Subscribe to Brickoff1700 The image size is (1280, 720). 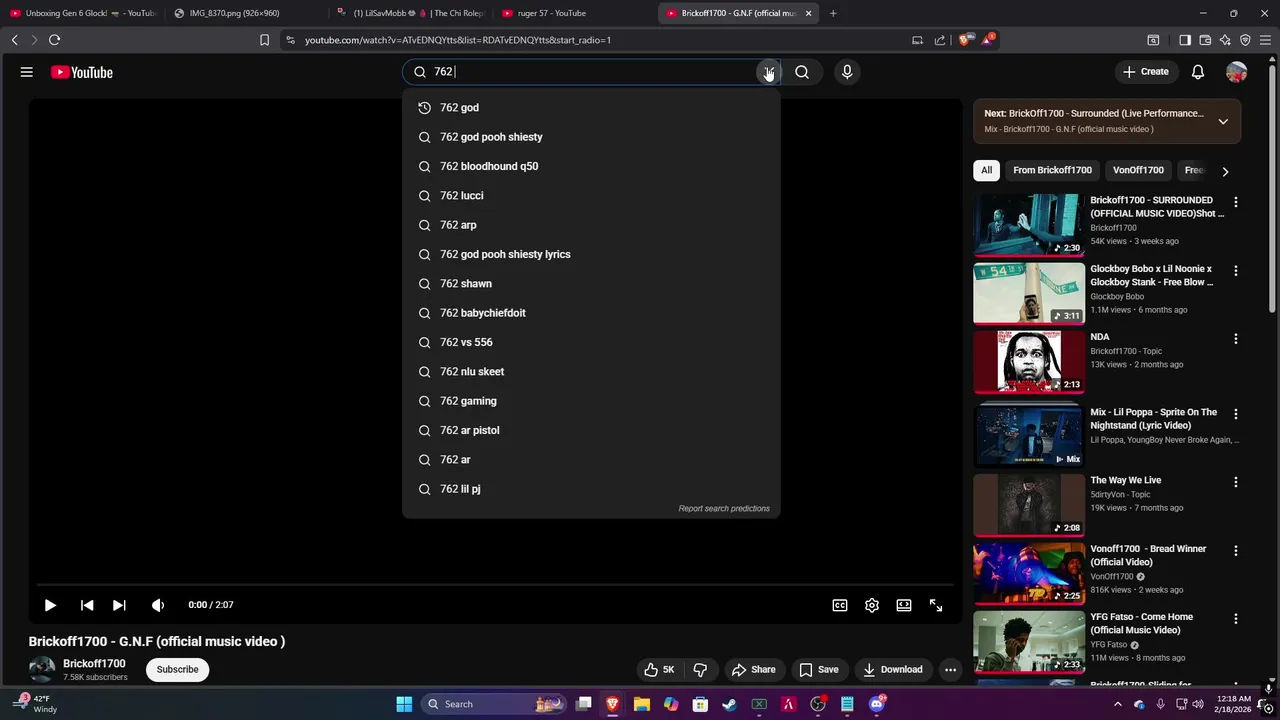pos(177,669)
